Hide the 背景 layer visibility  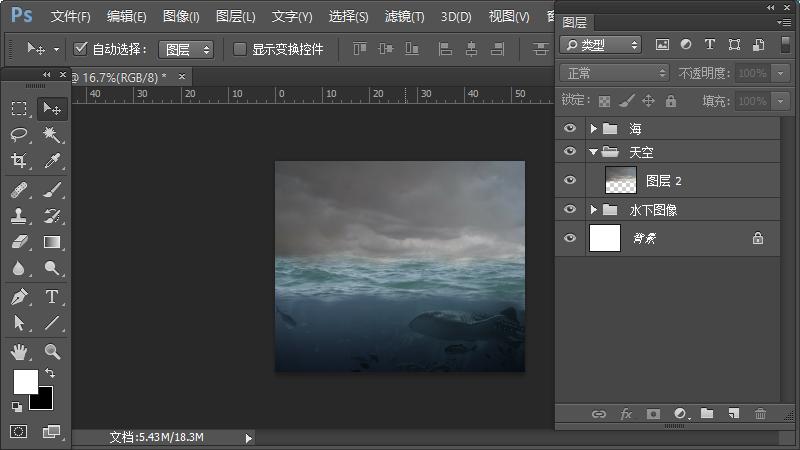click(x=570, y=238)
